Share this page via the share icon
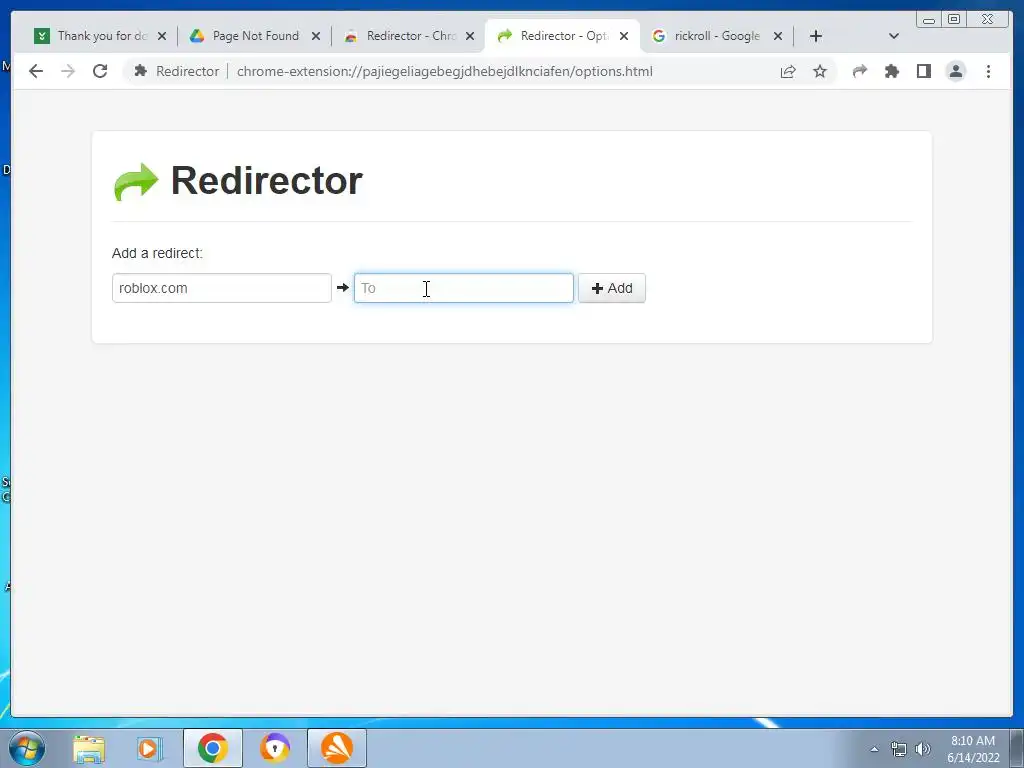 coord(788,71)
